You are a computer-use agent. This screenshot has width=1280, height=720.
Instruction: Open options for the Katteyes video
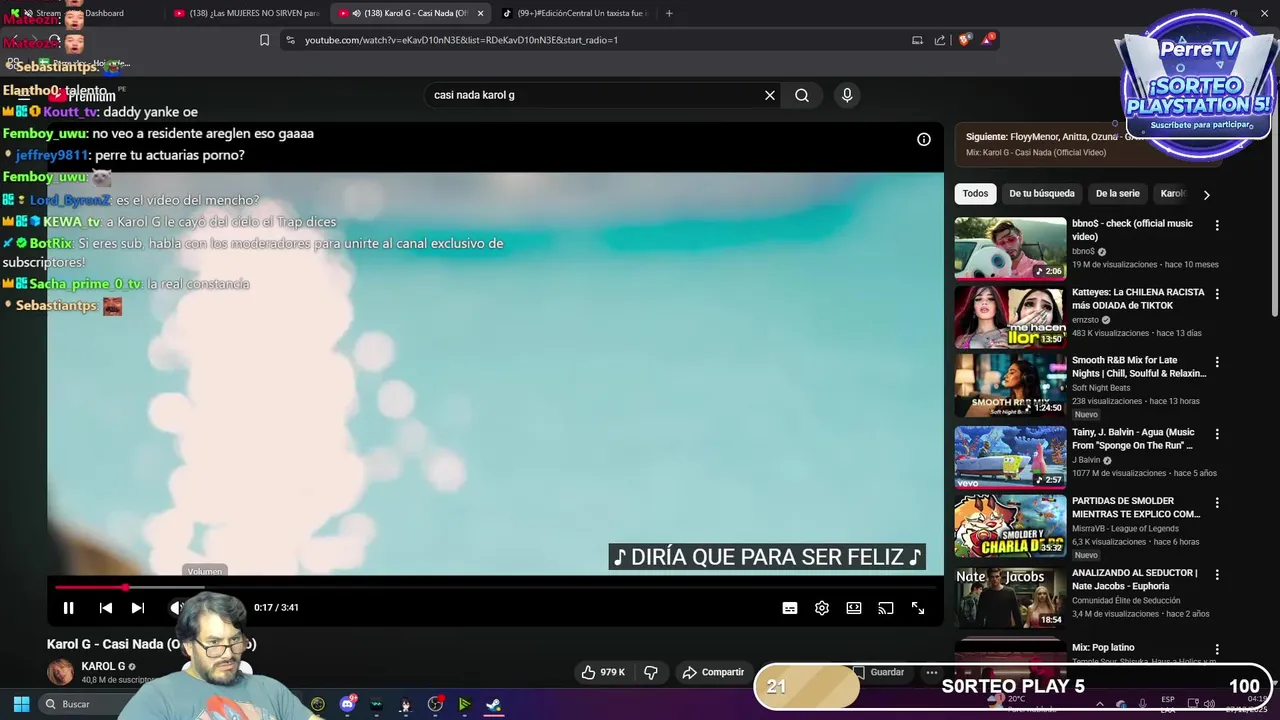point(1217,294)
